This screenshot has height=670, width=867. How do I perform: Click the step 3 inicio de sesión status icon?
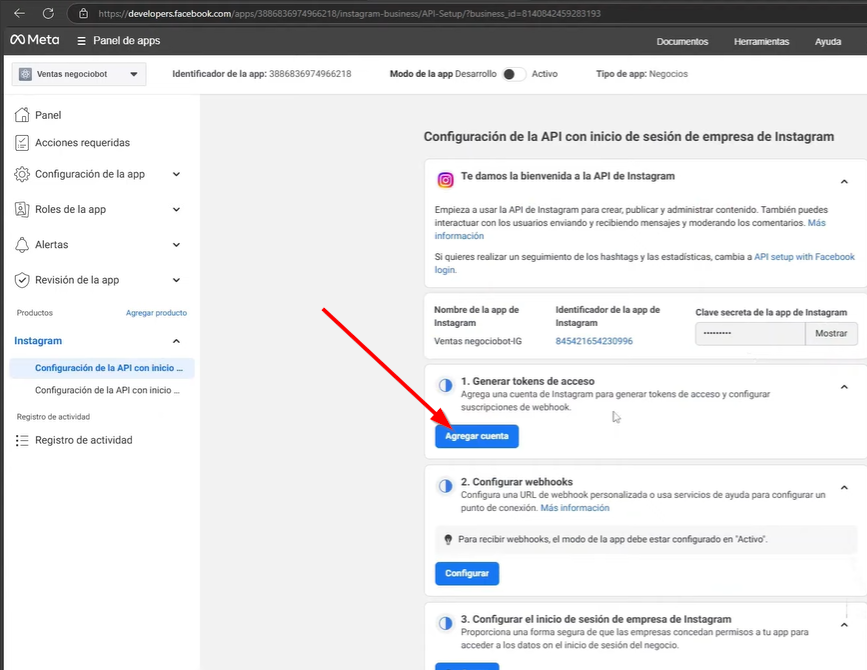[x=445, y=624]
